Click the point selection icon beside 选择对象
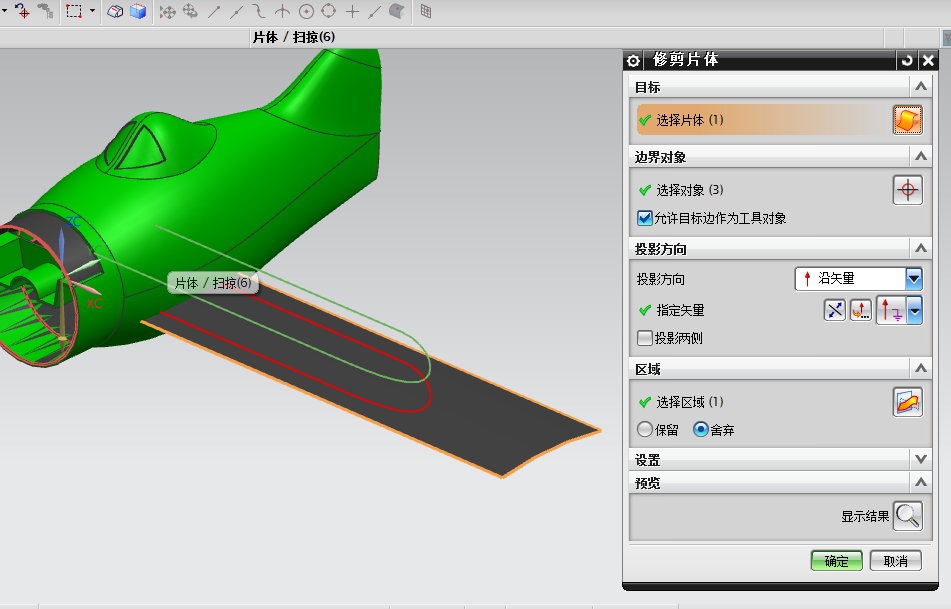This screenshot has height=609, width=951. tap(907, 189)
